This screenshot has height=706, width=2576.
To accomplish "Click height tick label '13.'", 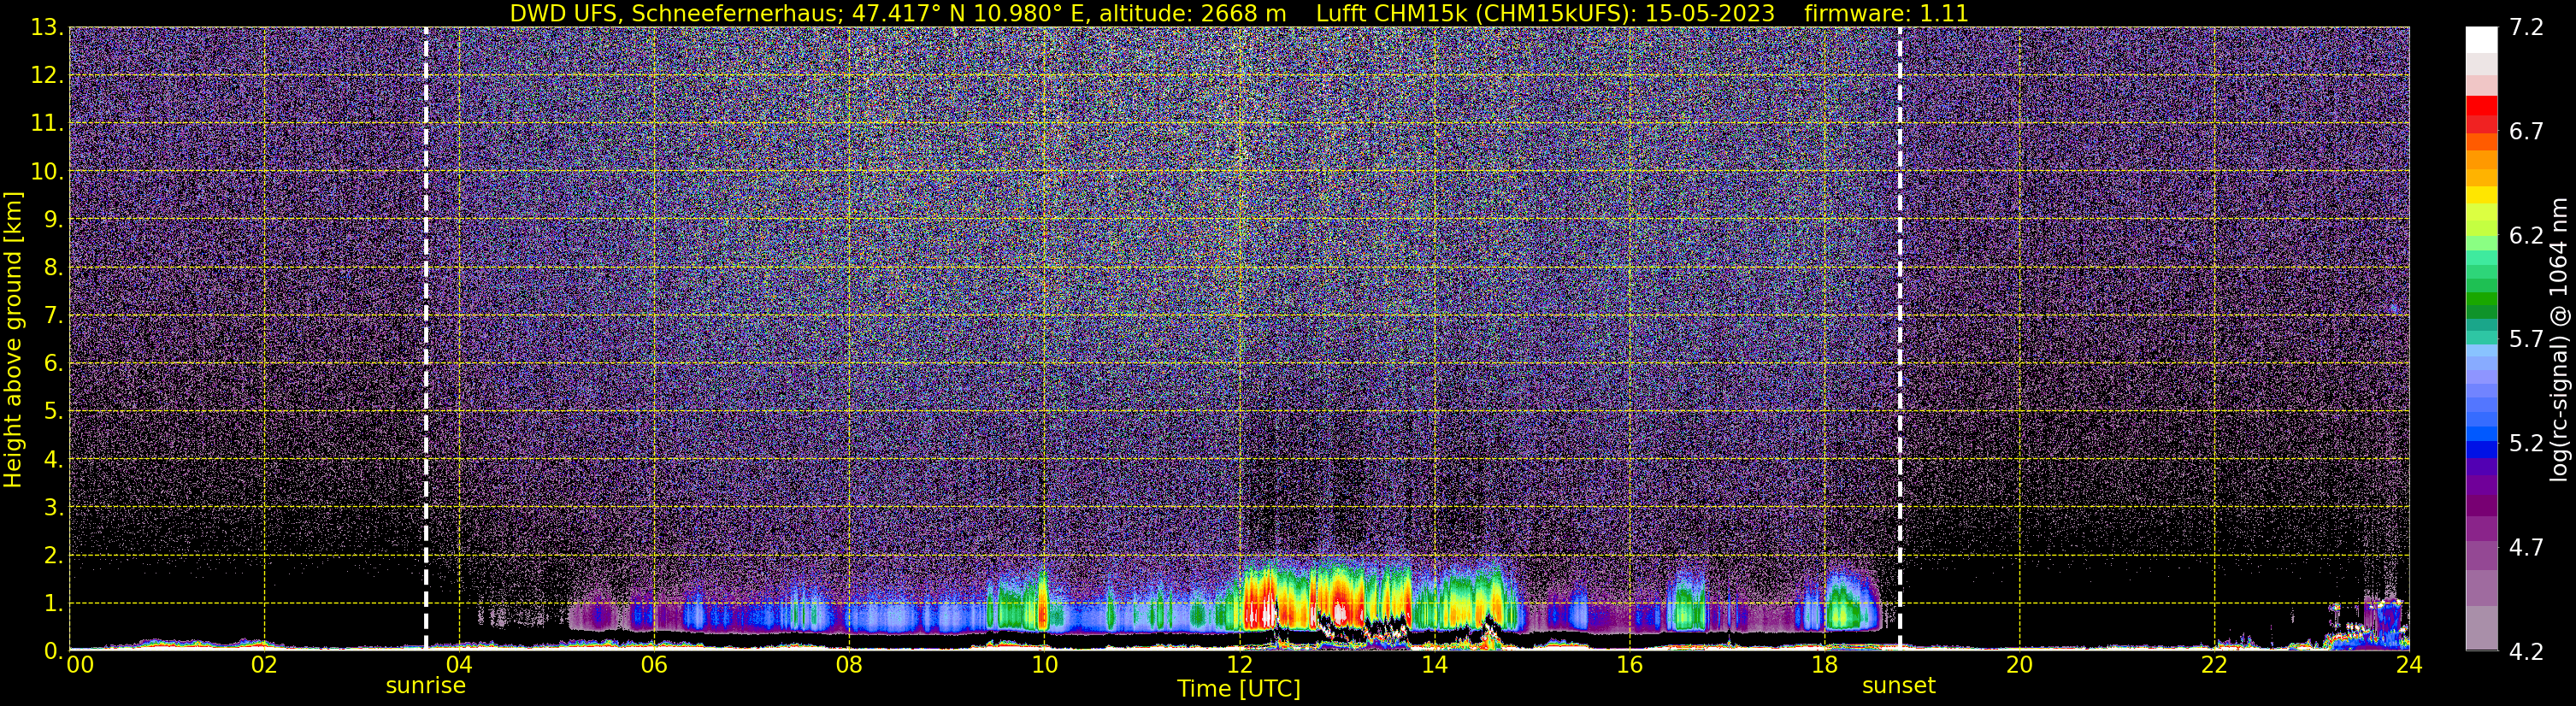I will [x=47, y=28].
